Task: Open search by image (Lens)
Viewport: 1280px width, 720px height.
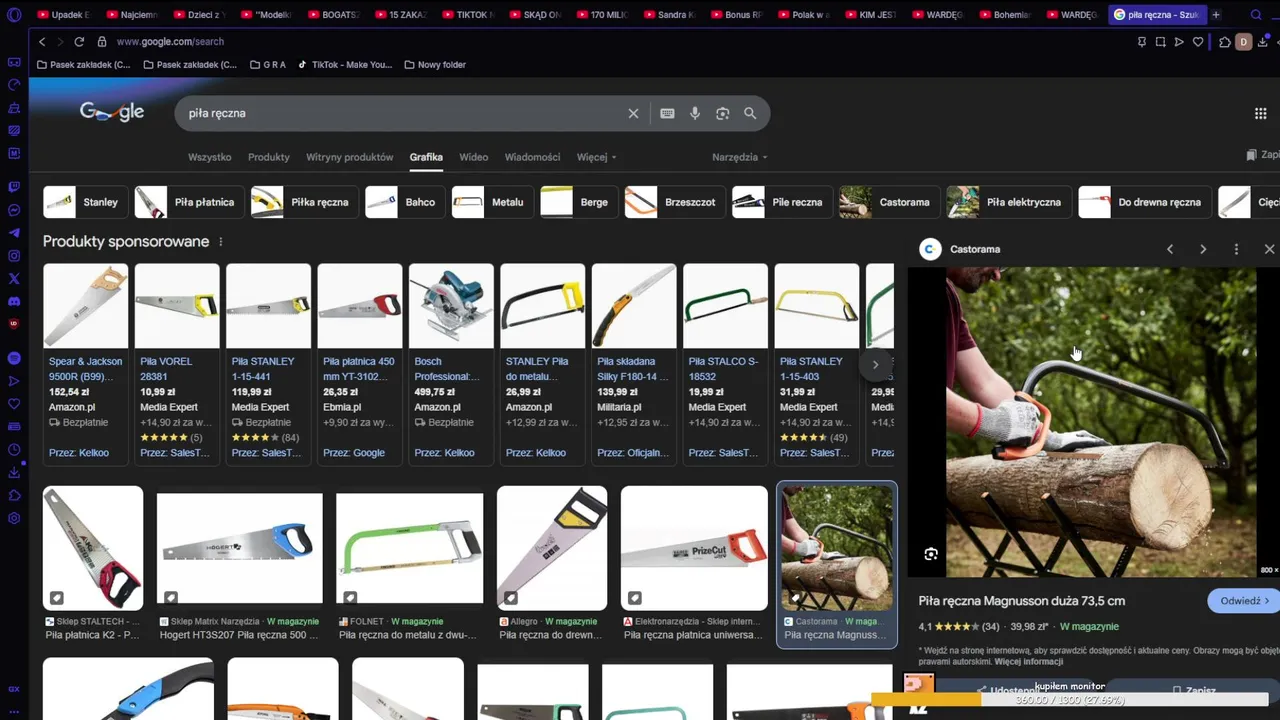Action: pos(722,113)
